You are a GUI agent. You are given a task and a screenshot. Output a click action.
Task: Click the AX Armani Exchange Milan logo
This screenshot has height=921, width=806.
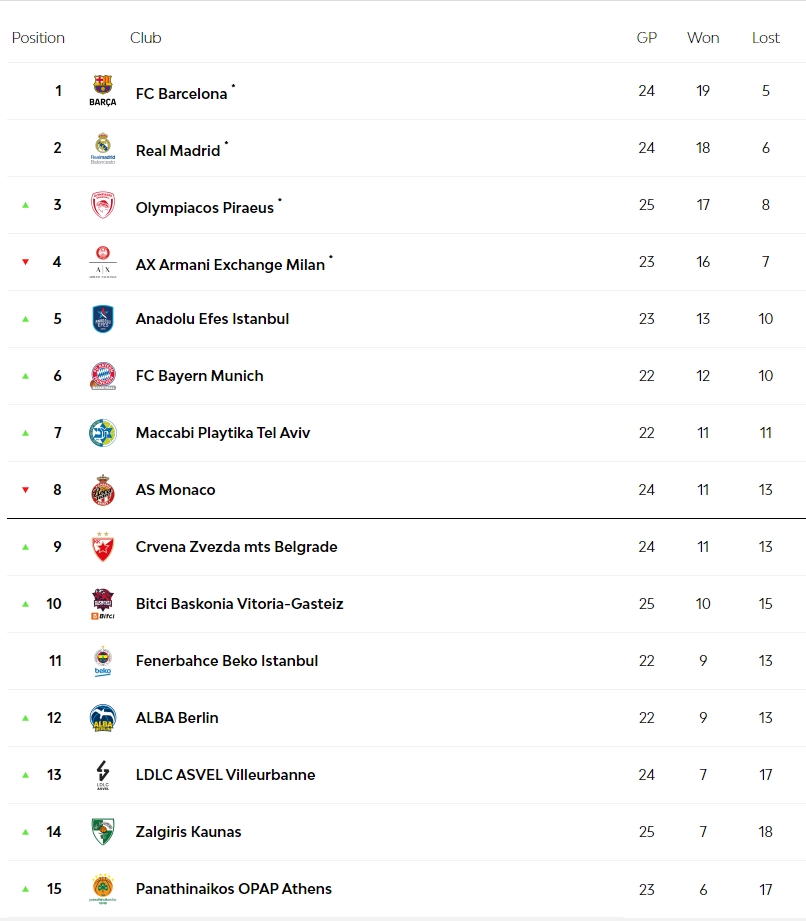(103, 262)
